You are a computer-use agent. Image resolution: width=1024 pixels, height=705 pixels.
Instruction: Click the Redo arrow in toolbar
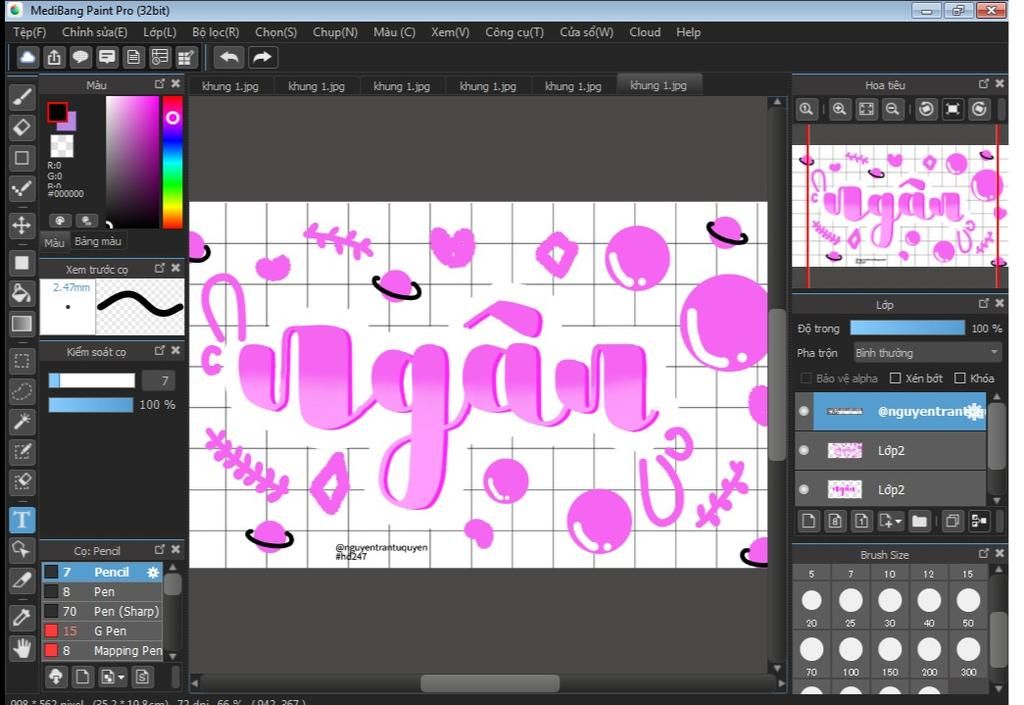(x=262, y=57)
